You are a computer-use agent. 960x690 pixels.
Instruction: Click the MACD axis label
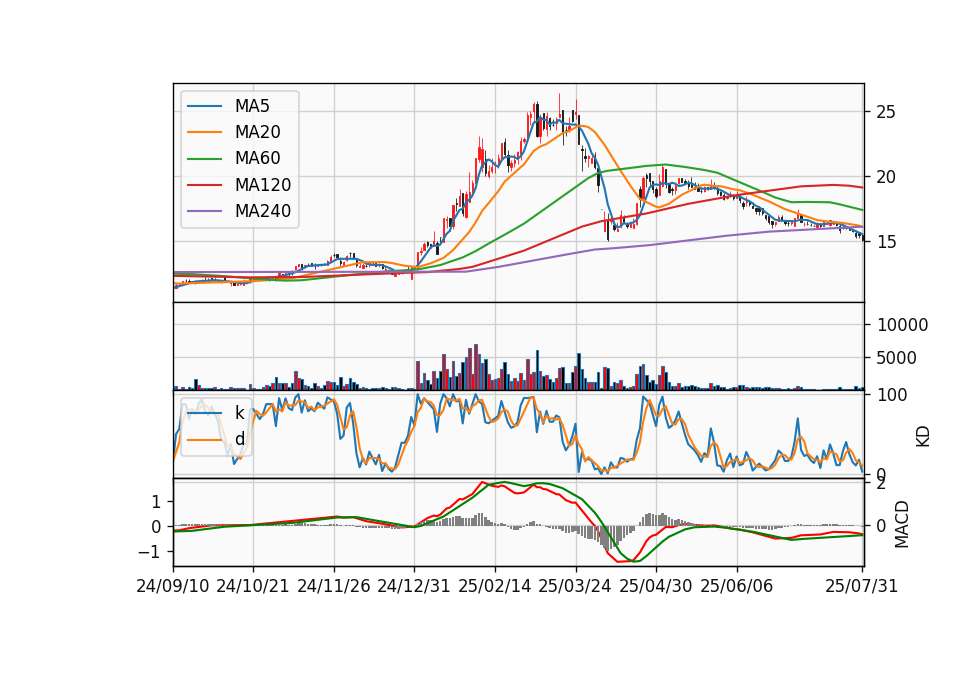point(901,524)
